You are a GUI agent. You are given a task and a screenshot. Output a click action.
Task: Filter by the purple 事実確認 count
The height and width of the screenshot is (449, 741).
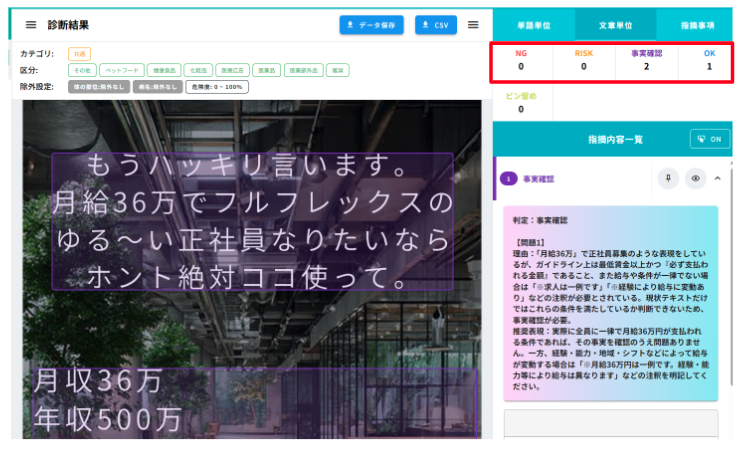click(x=646, y=60)
